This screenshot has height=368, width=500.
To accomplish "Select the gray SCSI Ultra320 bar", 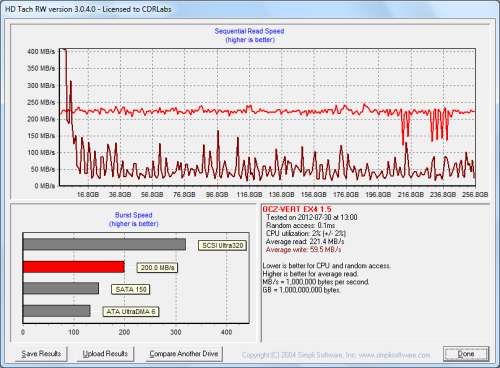I will [x=104, y=244].
